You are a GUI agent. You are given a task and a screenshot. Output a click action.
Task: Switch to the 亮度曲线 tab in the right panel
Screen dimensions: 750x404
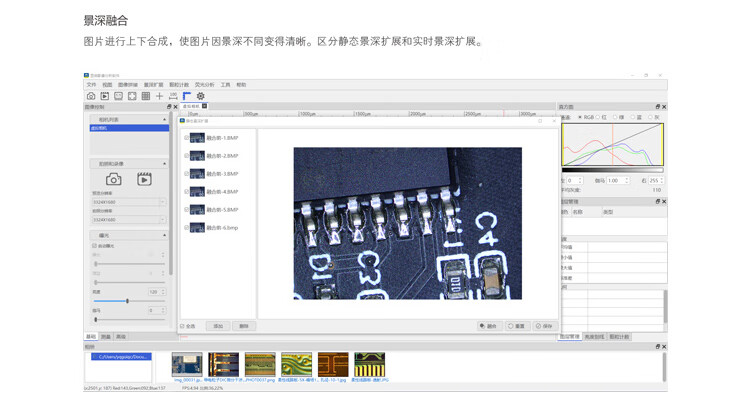[x=595, y=337]
